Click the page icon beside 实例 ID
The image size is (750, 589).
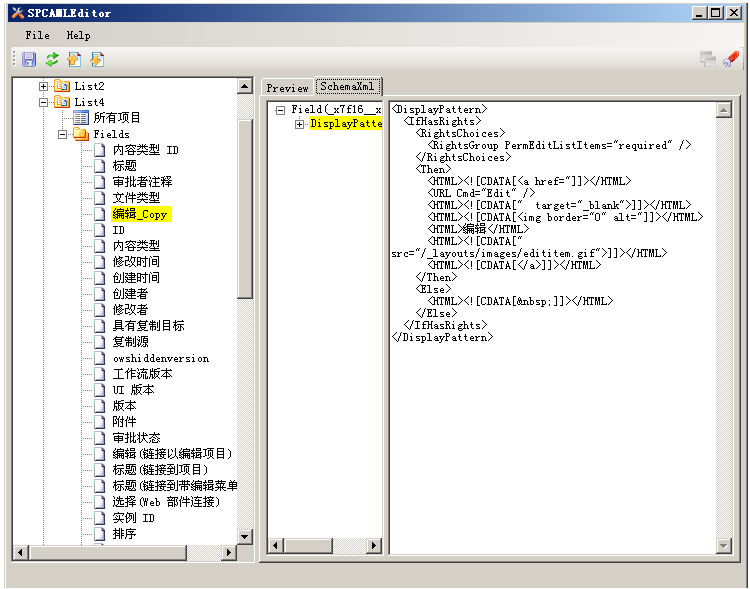pos(99,518)
